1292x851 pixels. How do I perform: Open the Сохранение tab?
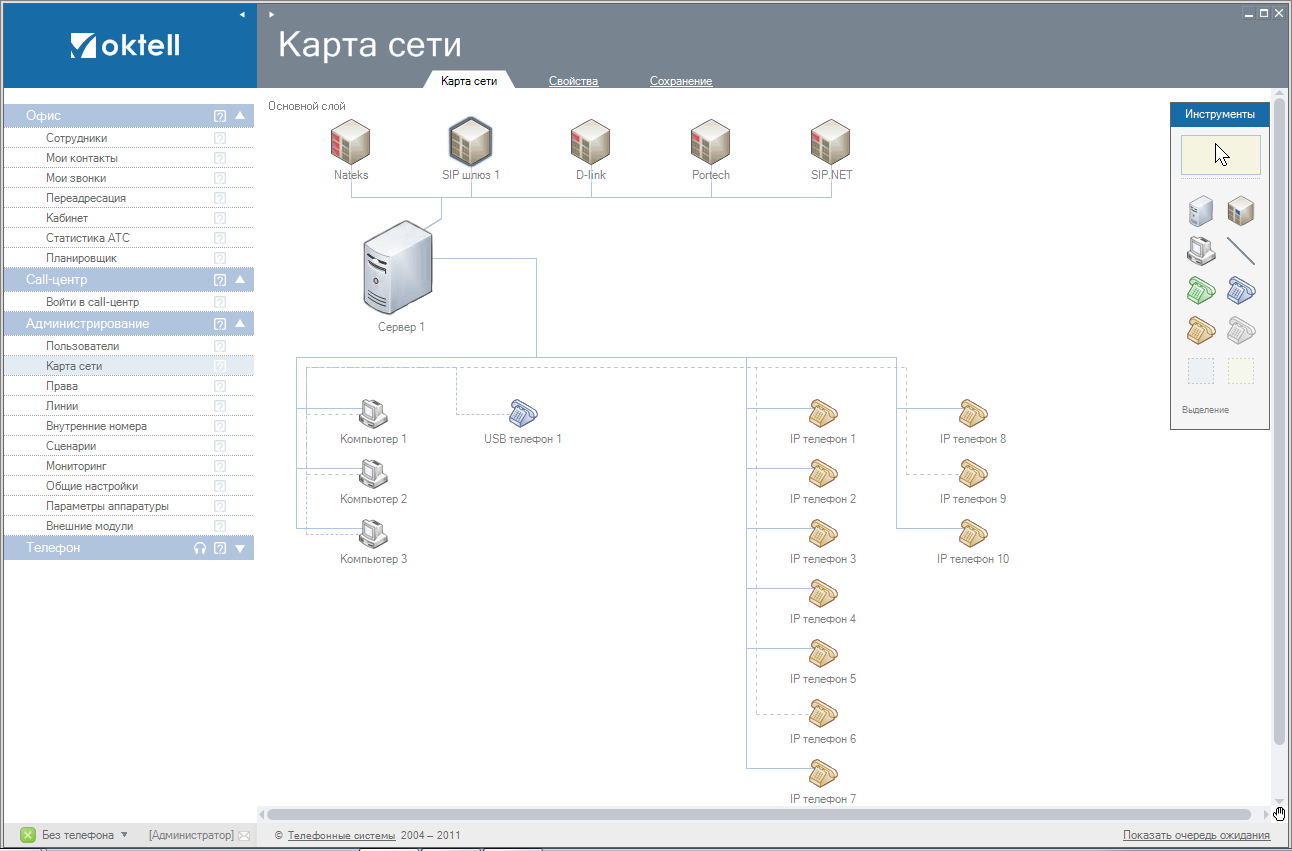pos(680,81)
